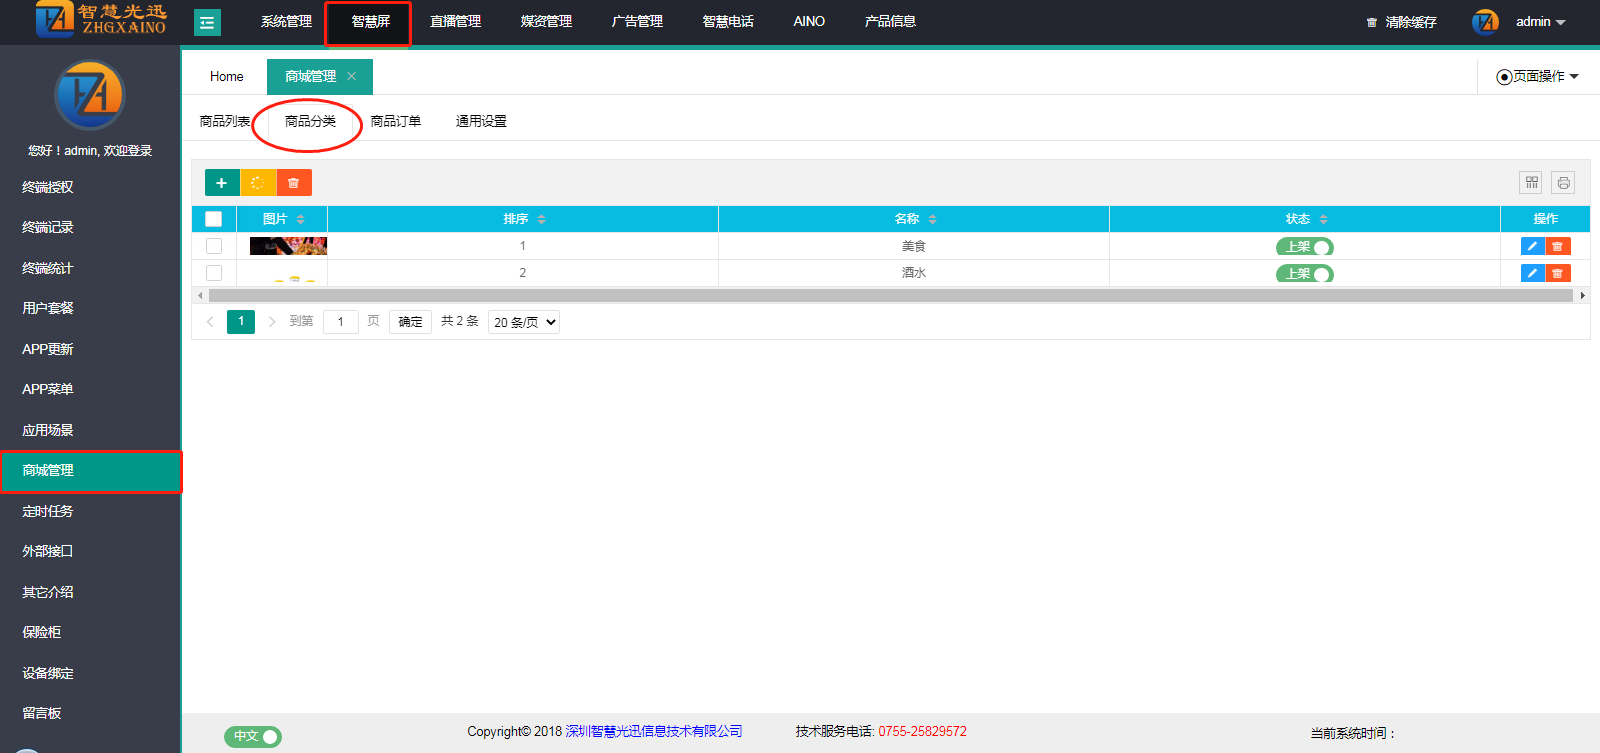Collapse the sidebar with the menu icon
This screenshot has height=753, width=1600.
[x=207, y=22]
